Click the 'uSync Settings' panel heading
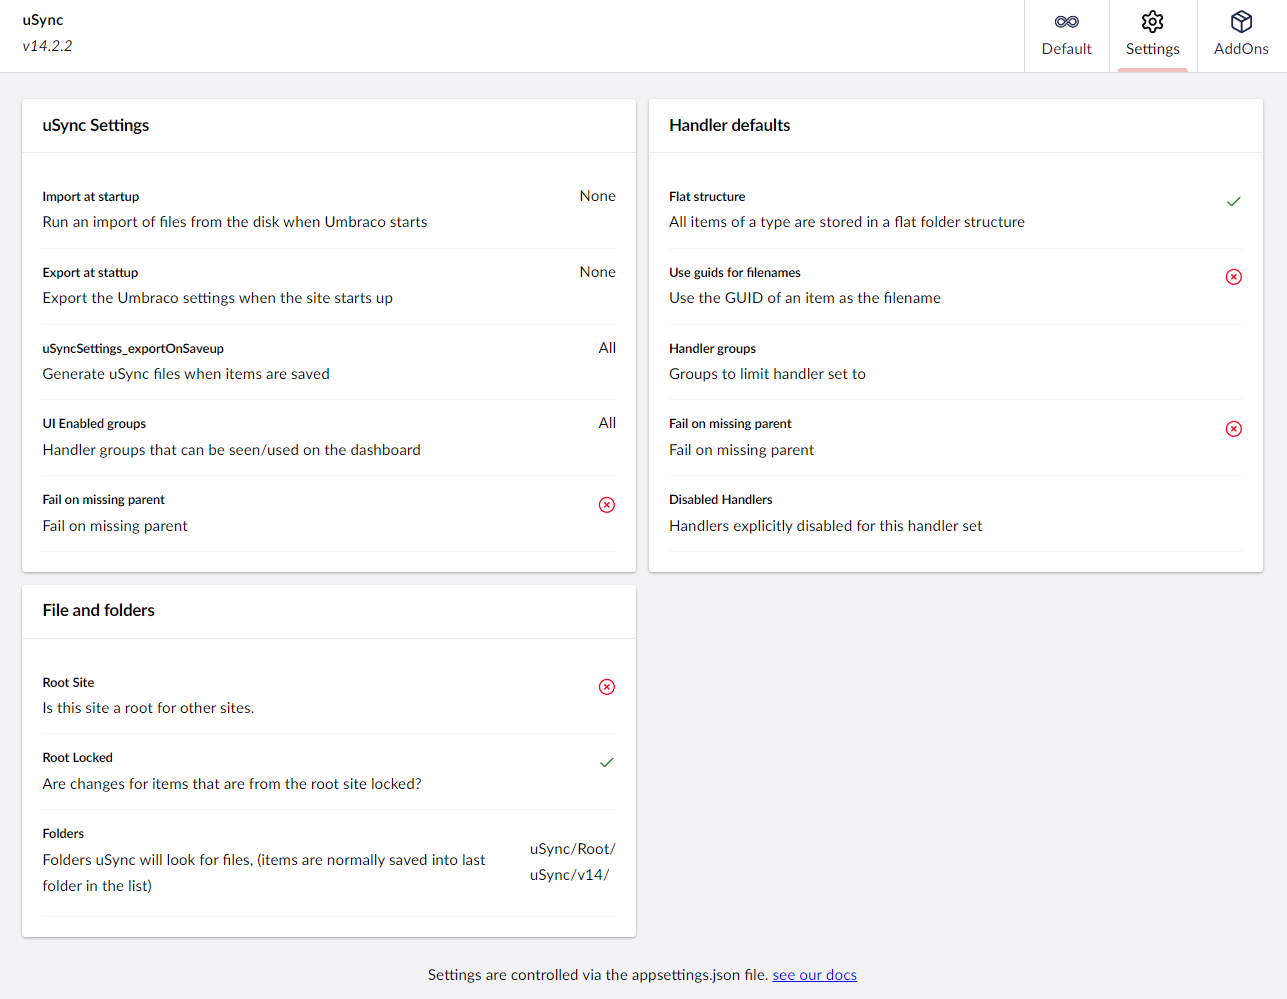The image size is (1287, 999). pyautogui.click(x=96, y=125)
